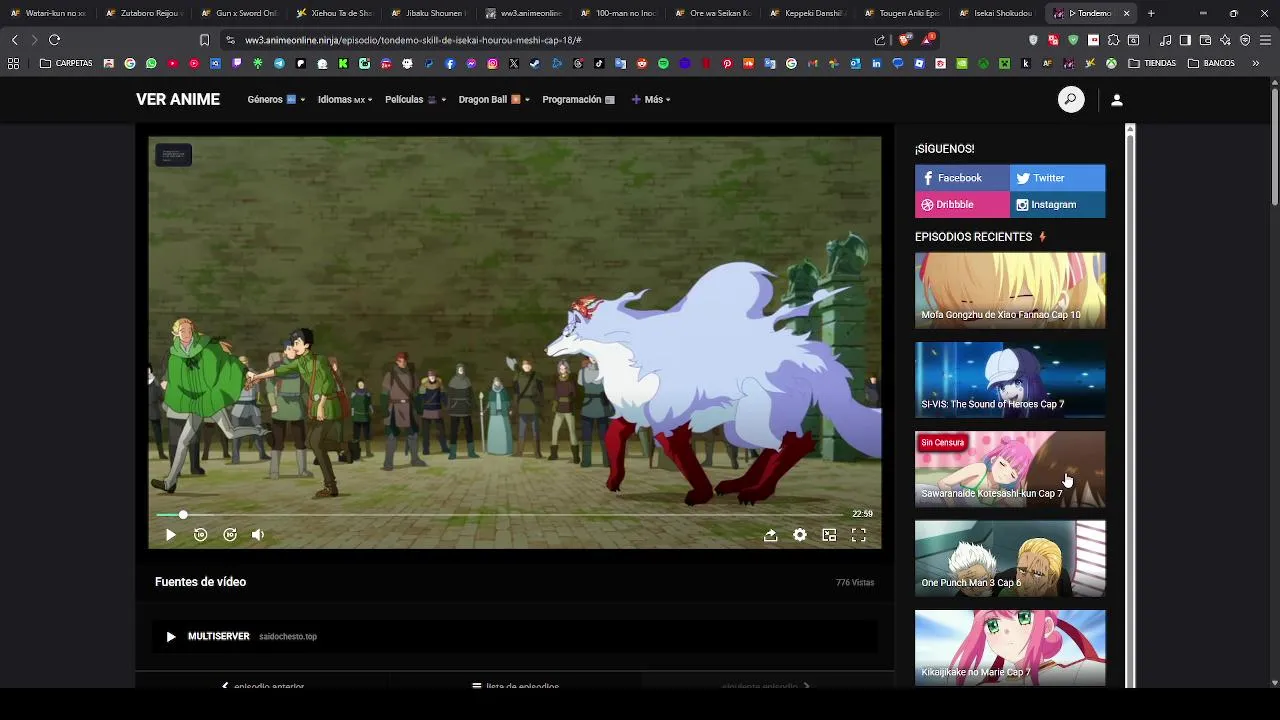
Task: Open the TIENDAS bookmarks folder
Action: coord(1152,63)
